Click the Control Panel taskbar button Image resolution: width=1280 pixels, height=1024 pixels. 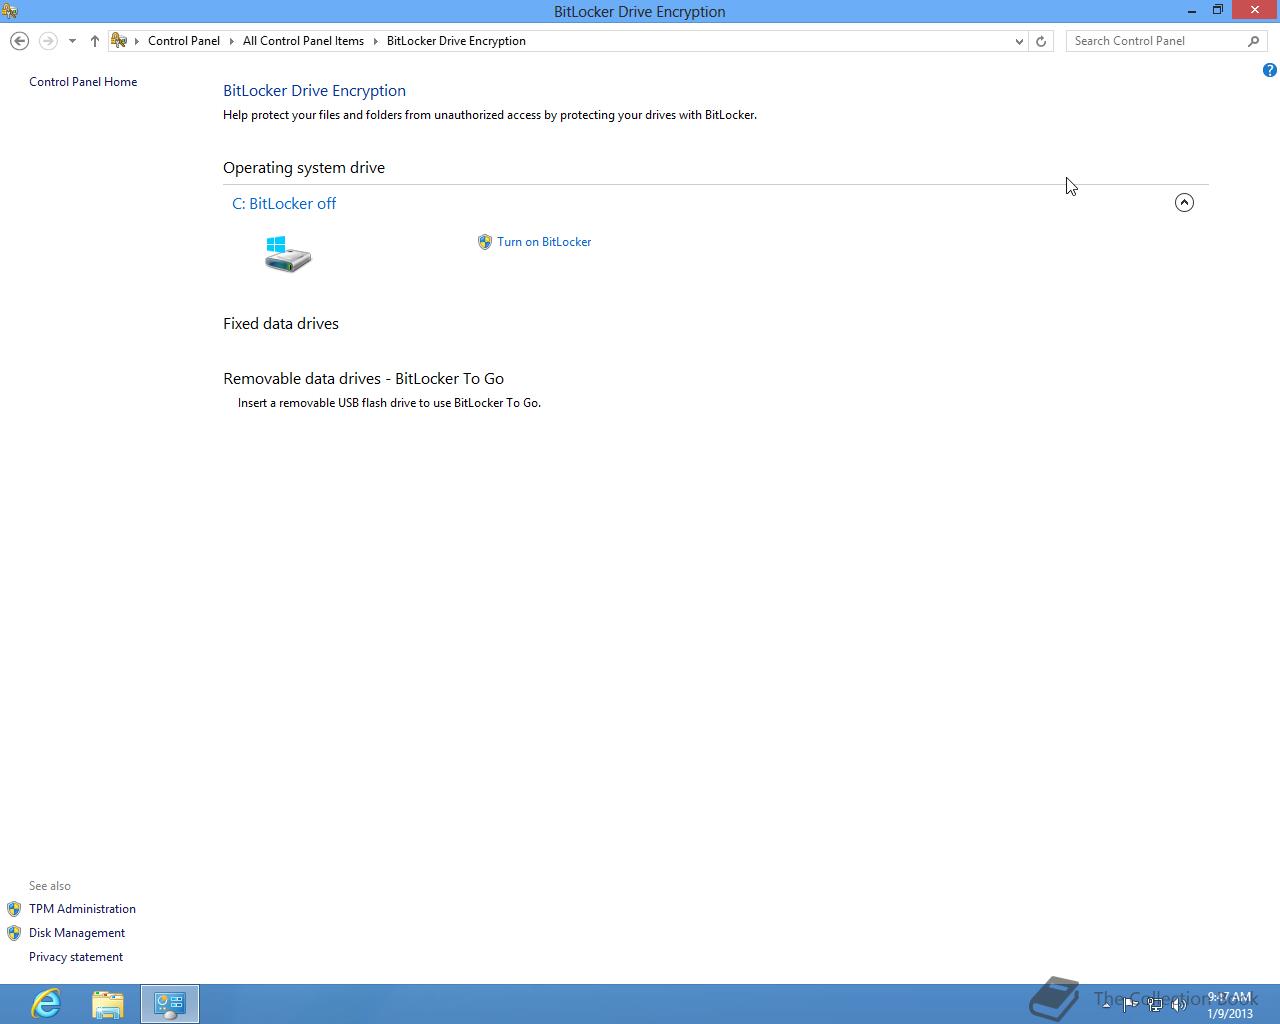[x=170, y=1004]
